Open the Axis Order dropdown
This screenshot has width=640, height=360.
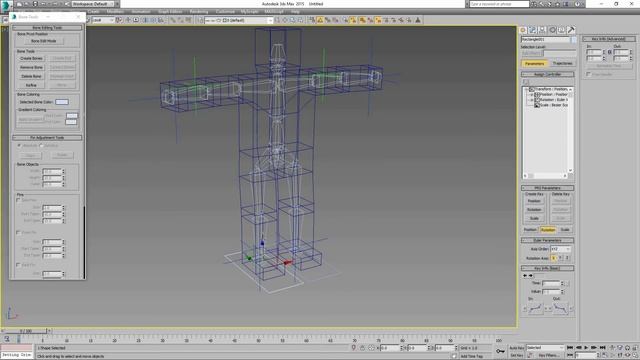pos(560,249)
